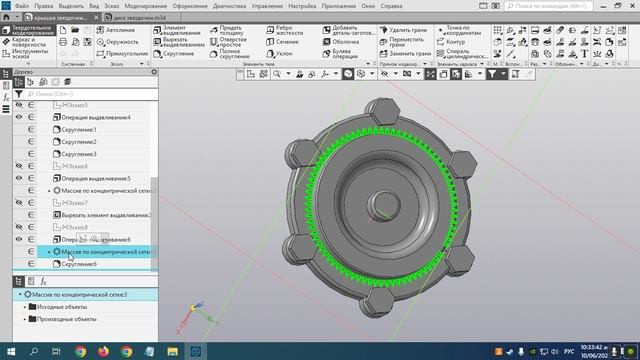Image resolution: width=640 pixels, height=360 pixels.
Task: Open the Моделирование menu
Action: 146,6
